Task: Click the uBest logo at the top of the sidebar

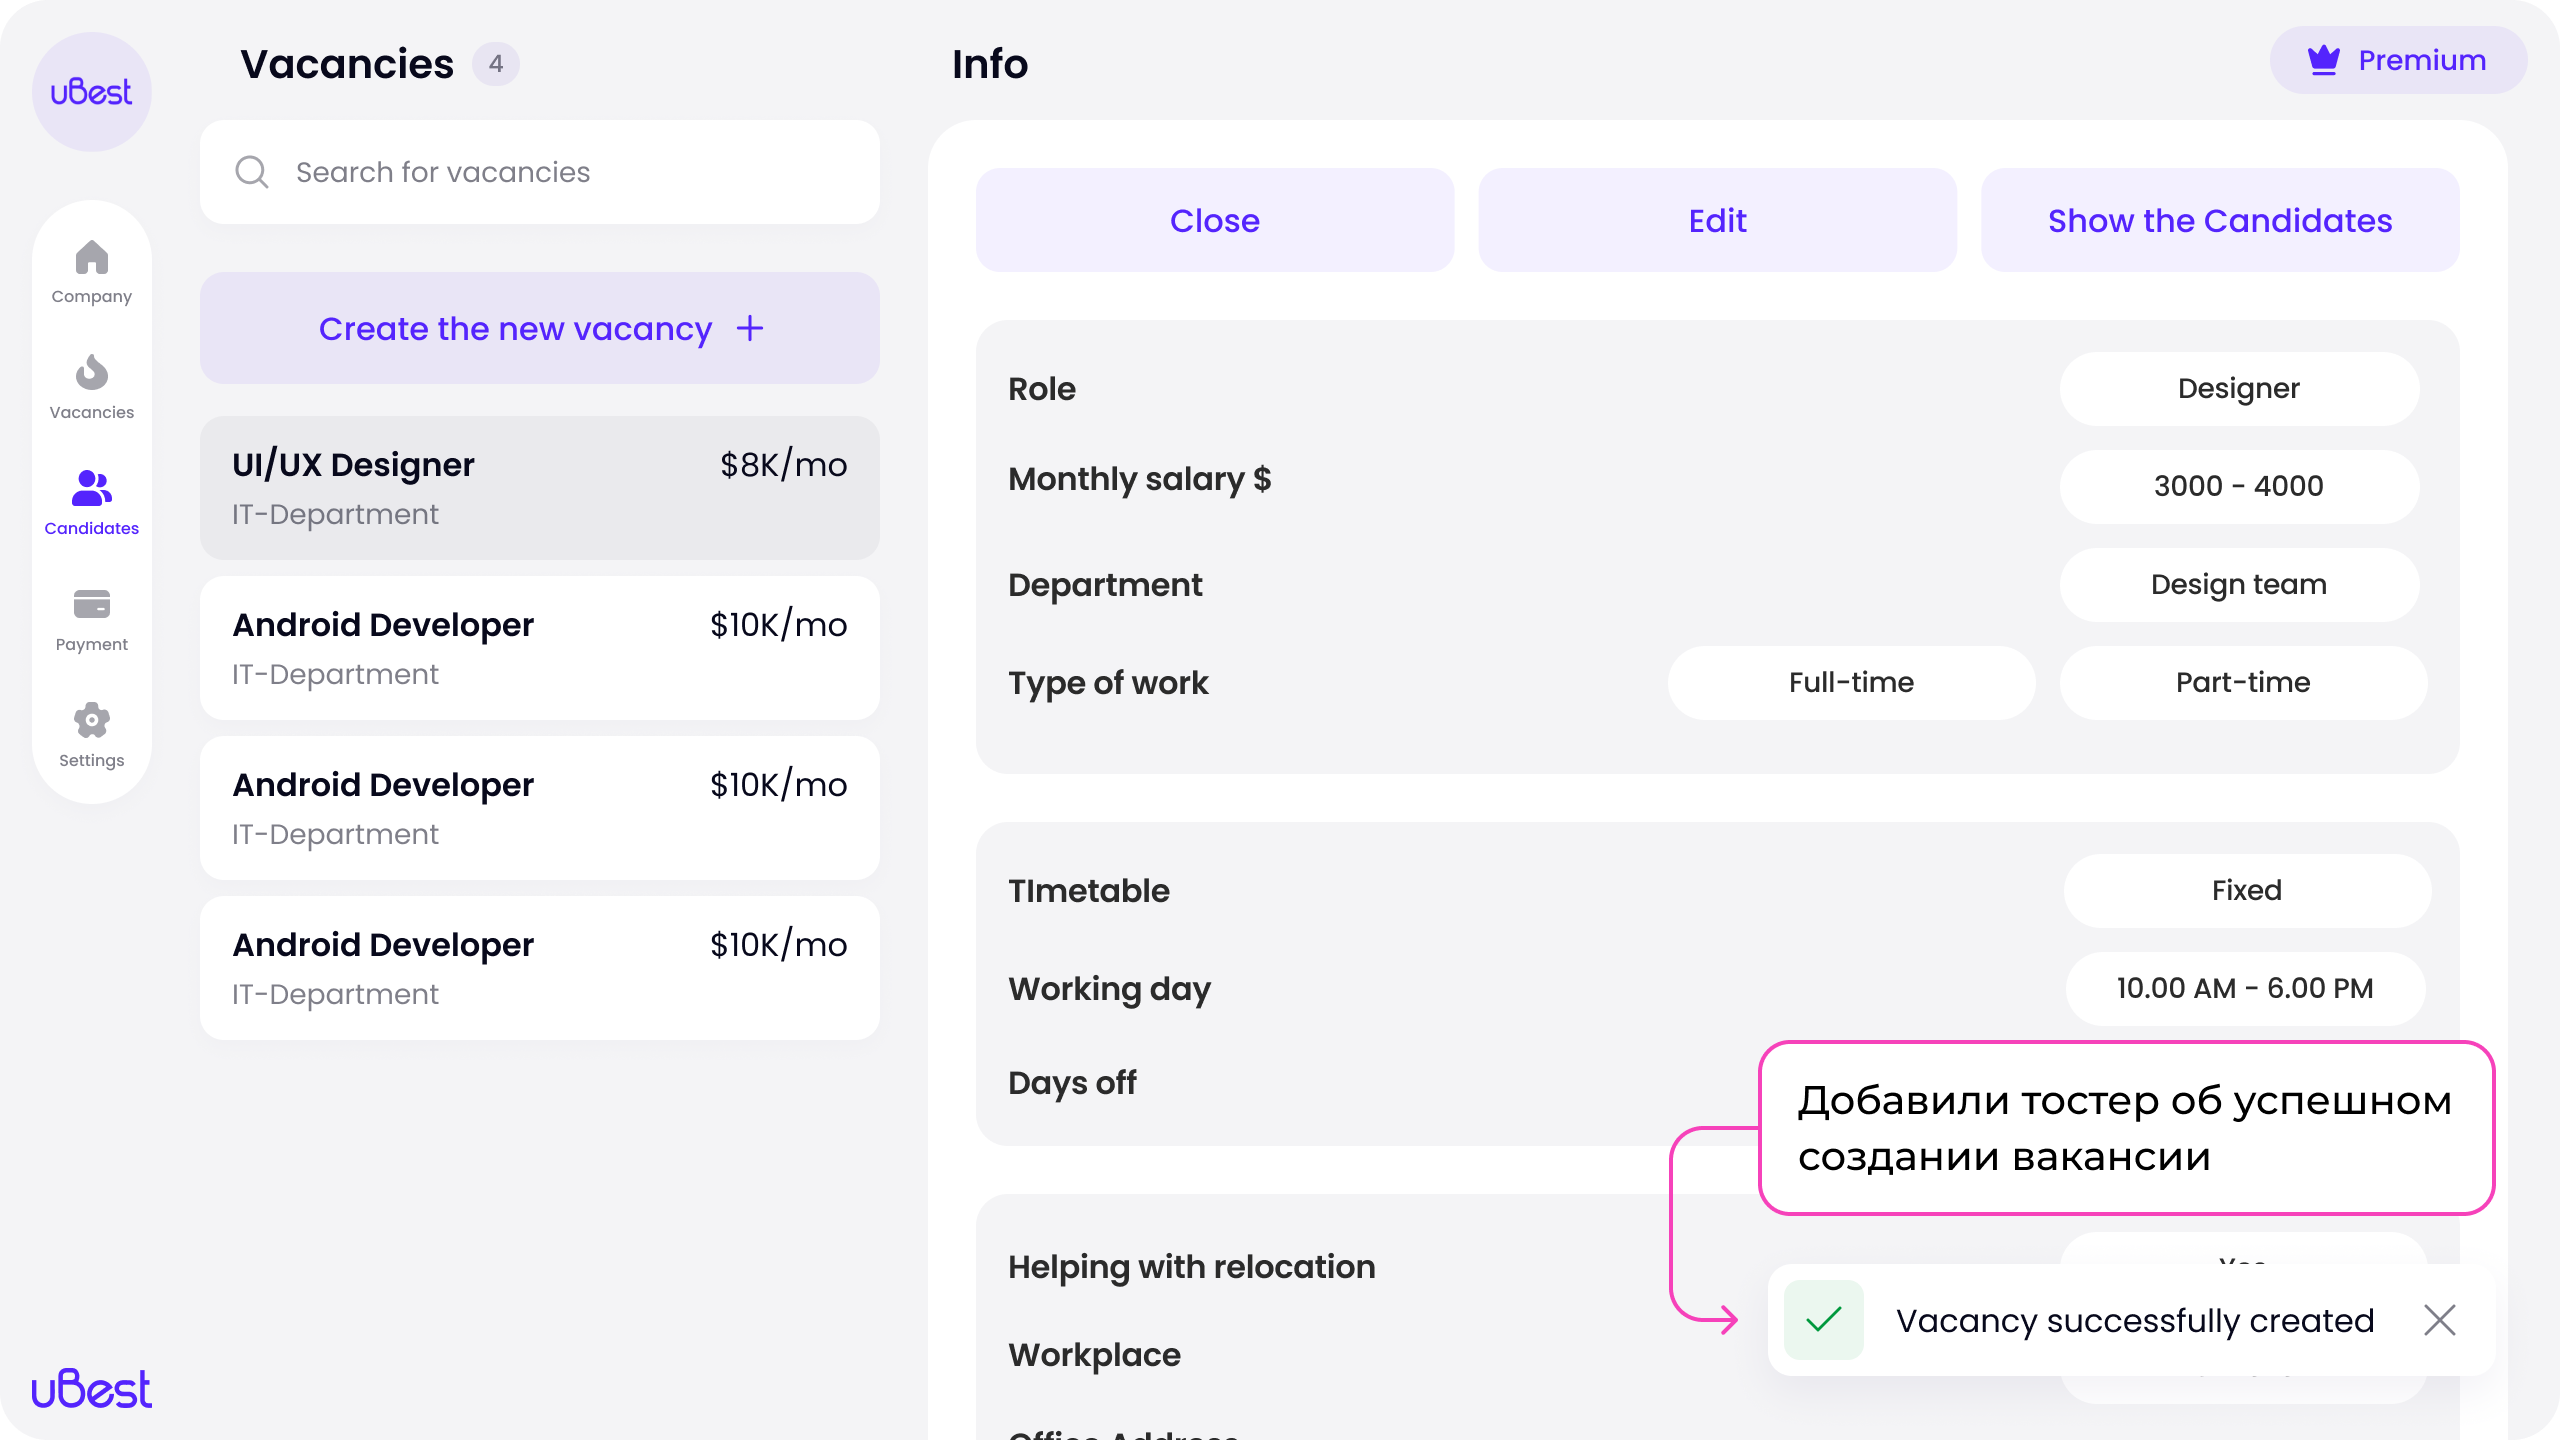Action: [91, 92]
